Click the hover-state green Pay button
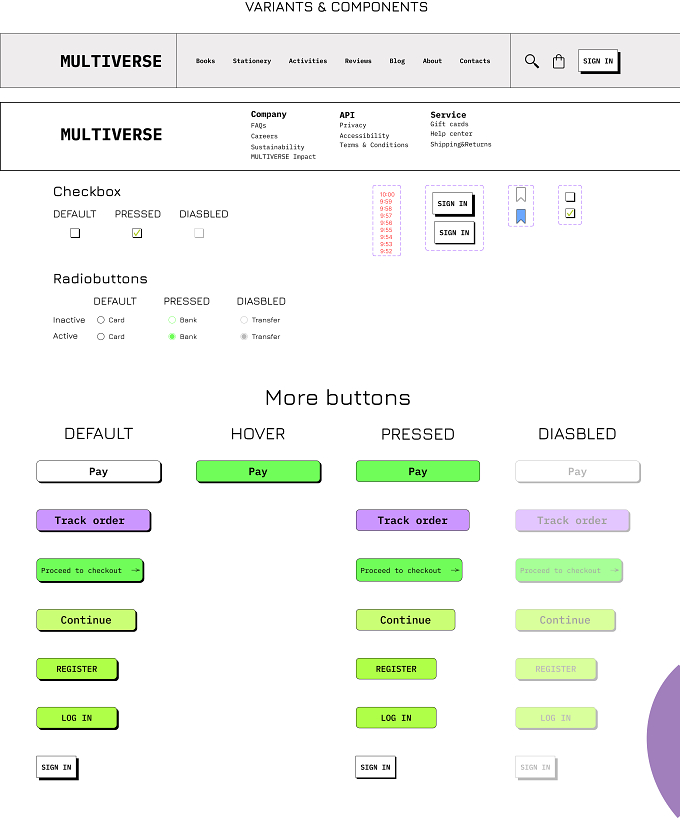 (x=258, y=472)
